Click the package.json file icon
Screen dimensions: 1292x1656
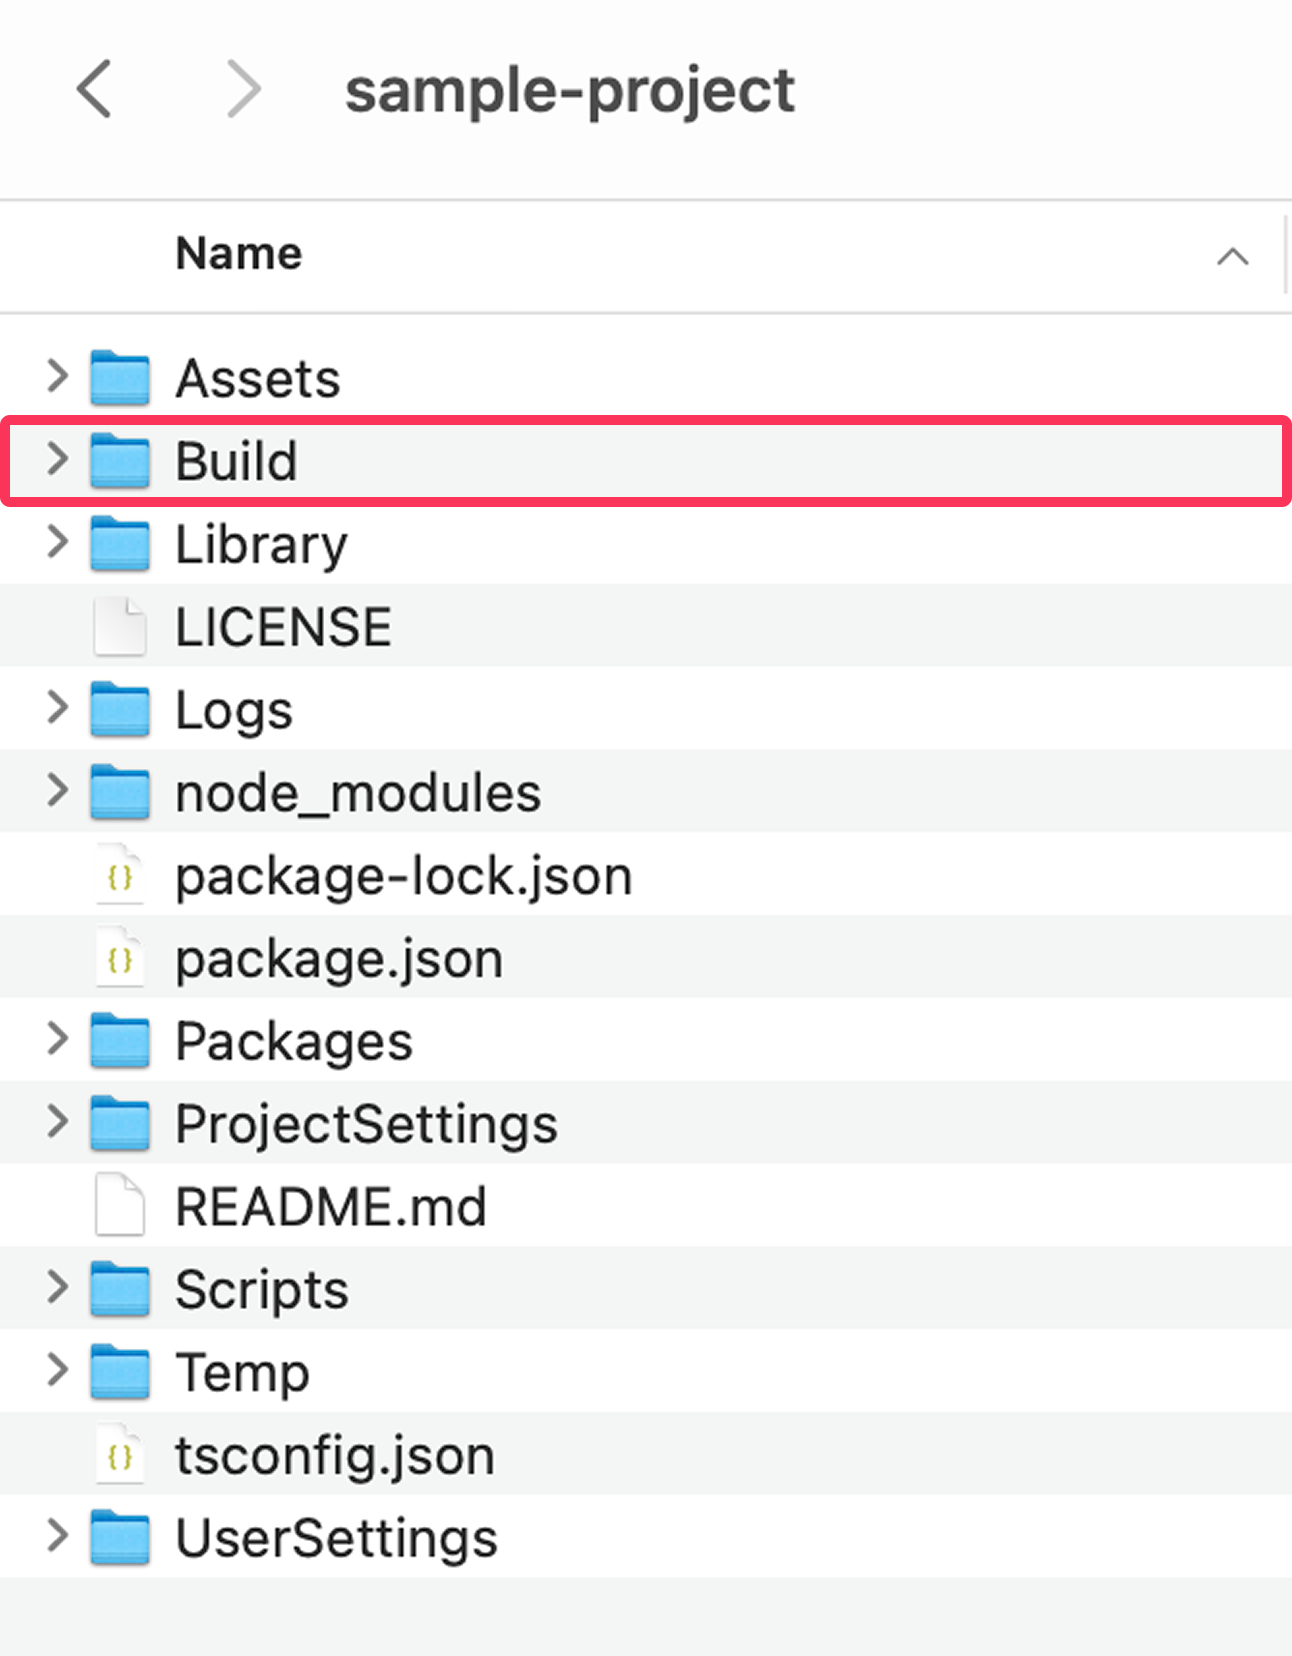[x=120, y=959]
